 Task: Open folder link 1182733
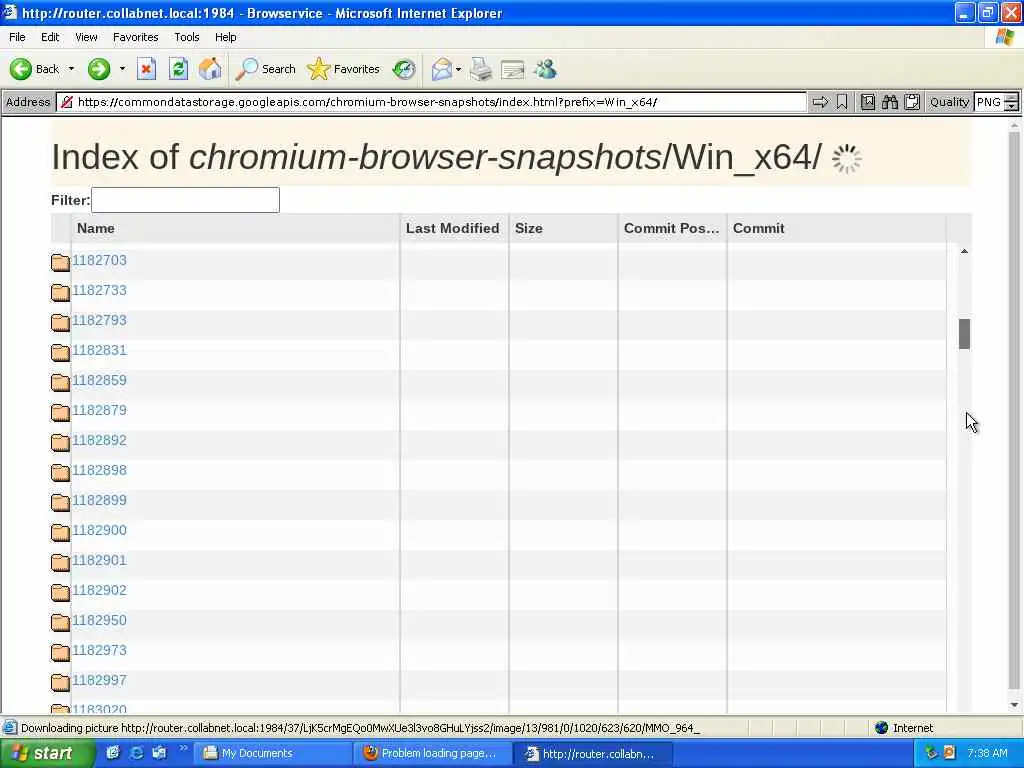99,290
